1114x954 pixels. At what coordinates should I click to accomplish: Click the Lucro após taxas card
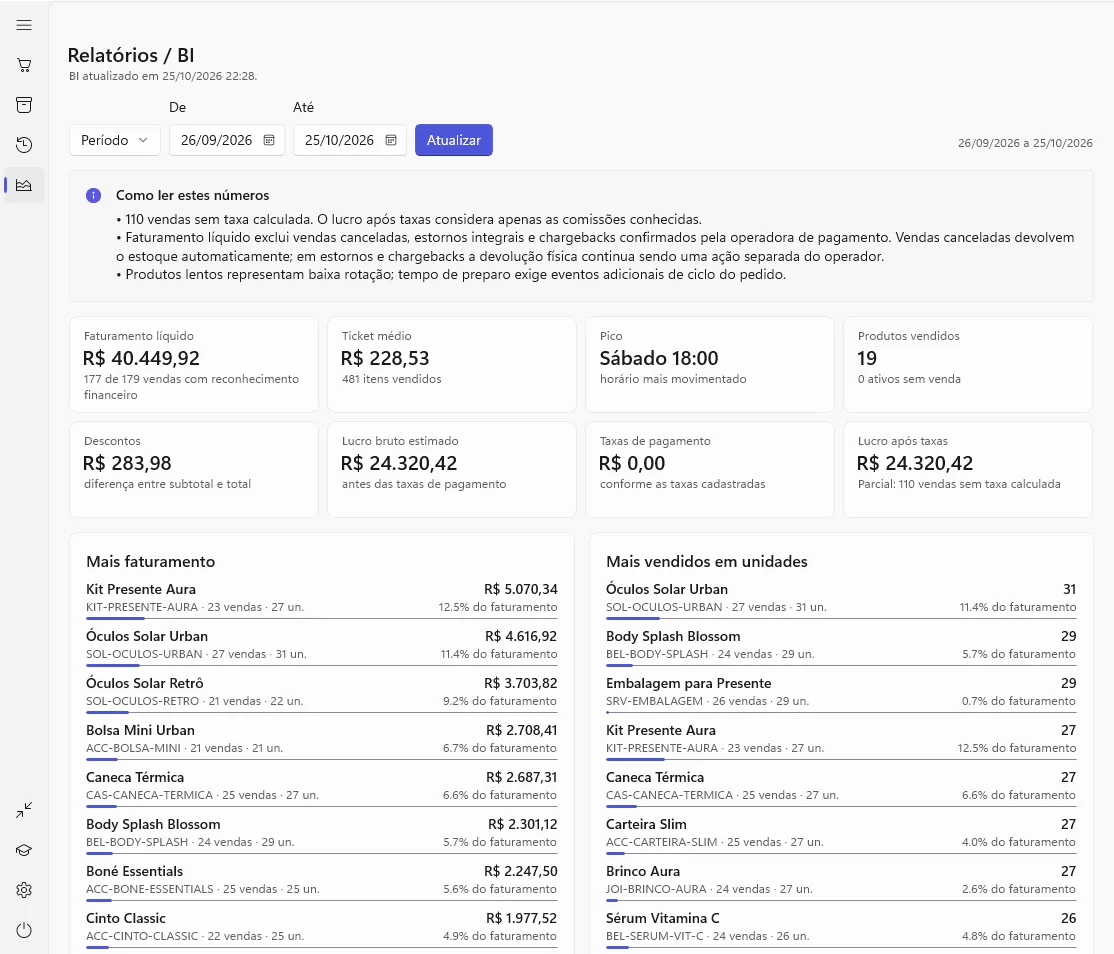(x=968, y=470)
